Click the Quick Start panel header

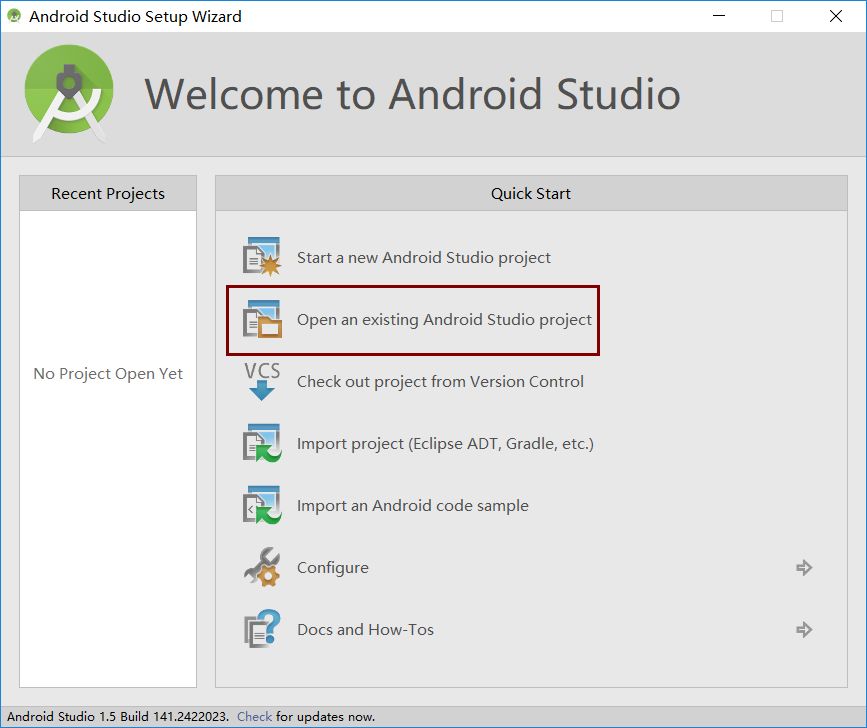tap(531, 193)
